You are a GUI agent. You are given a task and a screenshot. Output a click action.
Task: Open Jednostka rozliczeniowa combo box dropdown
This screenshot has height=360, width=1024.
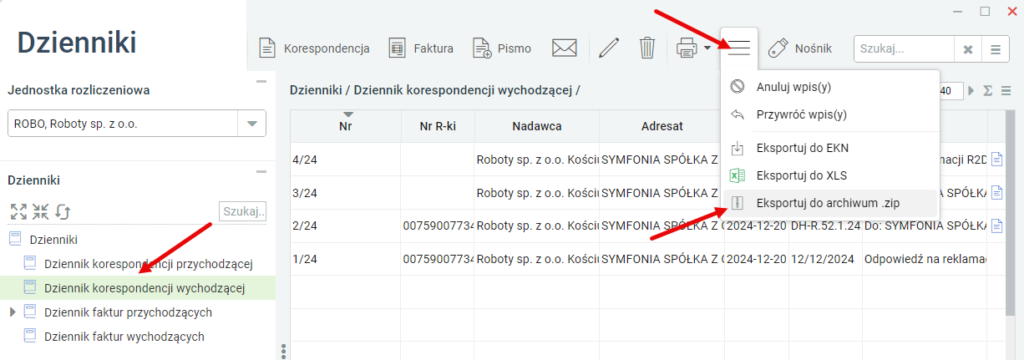click(251, 123)
